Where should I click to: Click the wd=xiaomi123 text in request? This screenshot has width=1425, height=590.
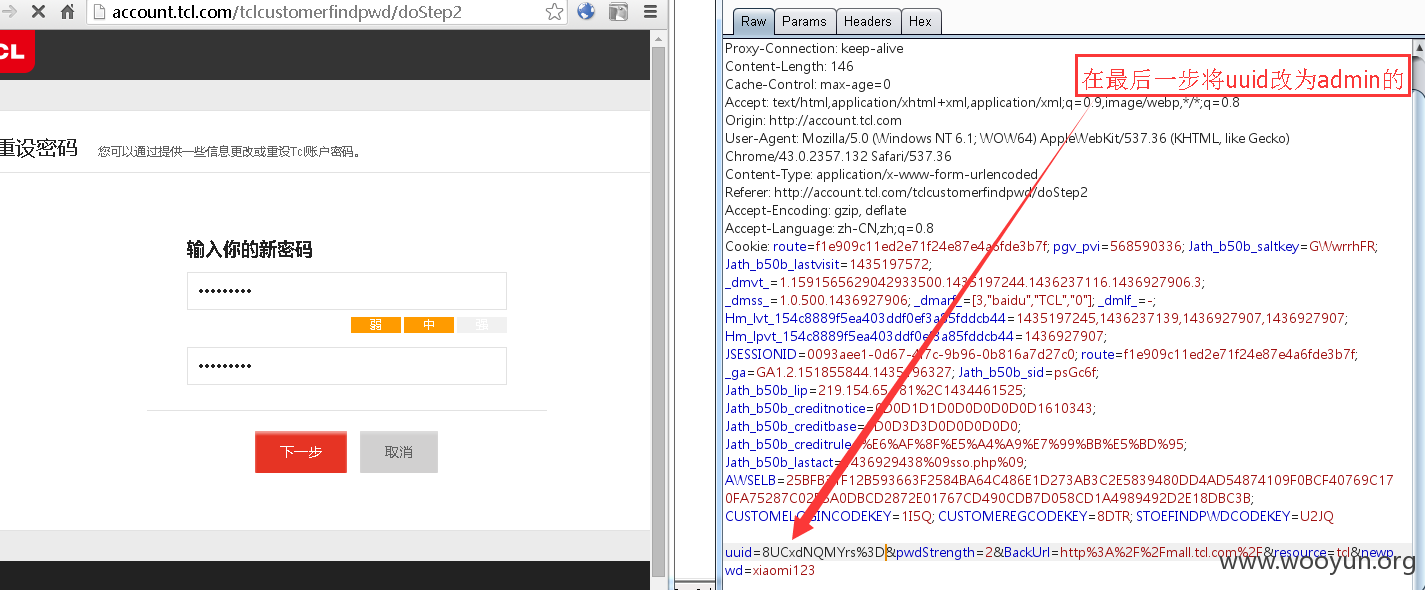770,570
